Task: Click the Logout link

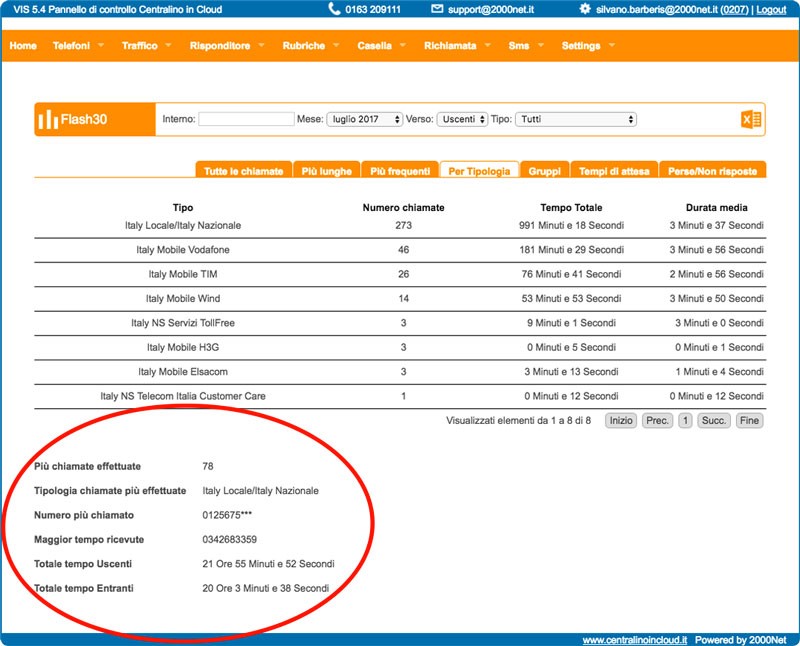Action: 771,9
